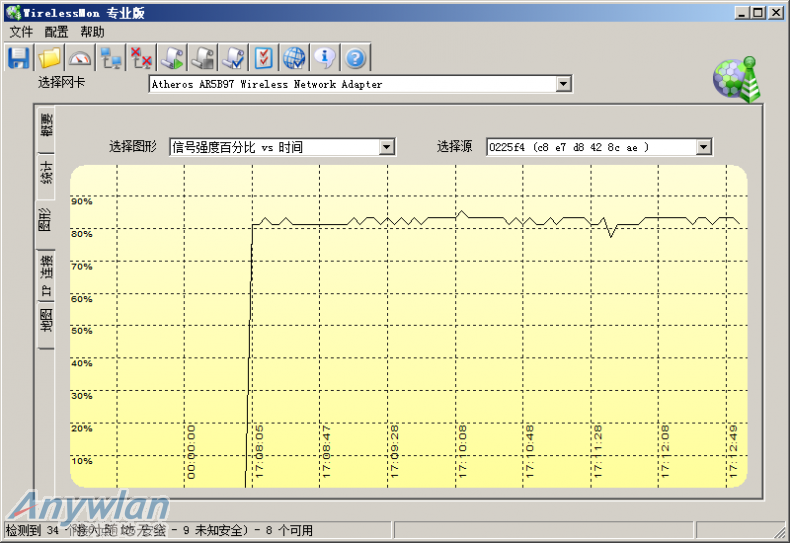The height and width of the screenshot is (543, 790).
Task: Click the connected computers network icon
Action: coord(110,57)
